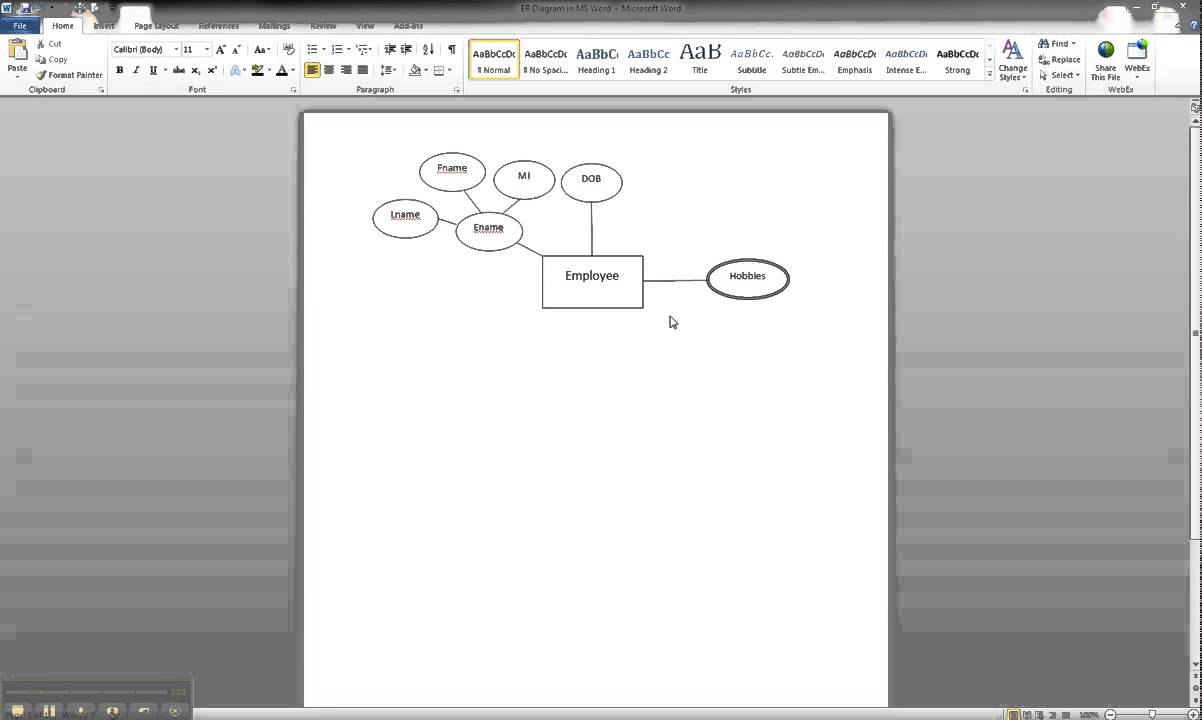The width and height of the screenshot is (1202, 720).
Task: Select the Employee rectangle shape
Action: pos(592,282)
